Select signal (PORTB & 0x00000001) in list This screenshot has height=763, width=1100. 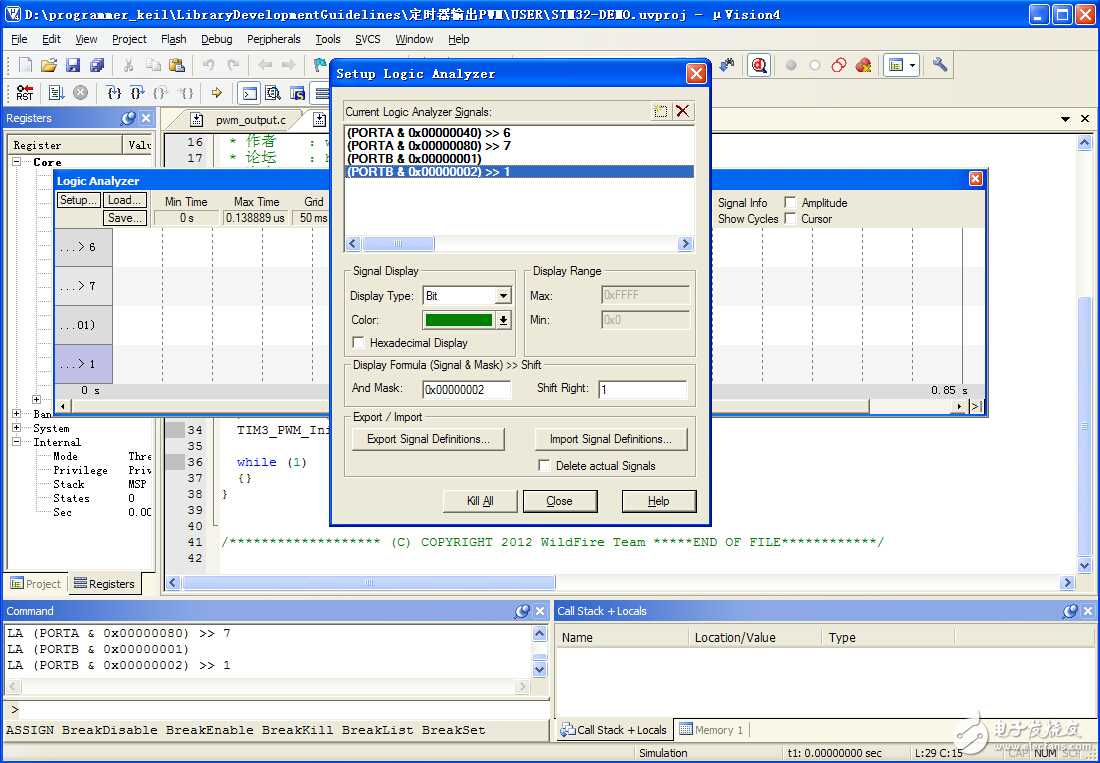click(519, 158)
